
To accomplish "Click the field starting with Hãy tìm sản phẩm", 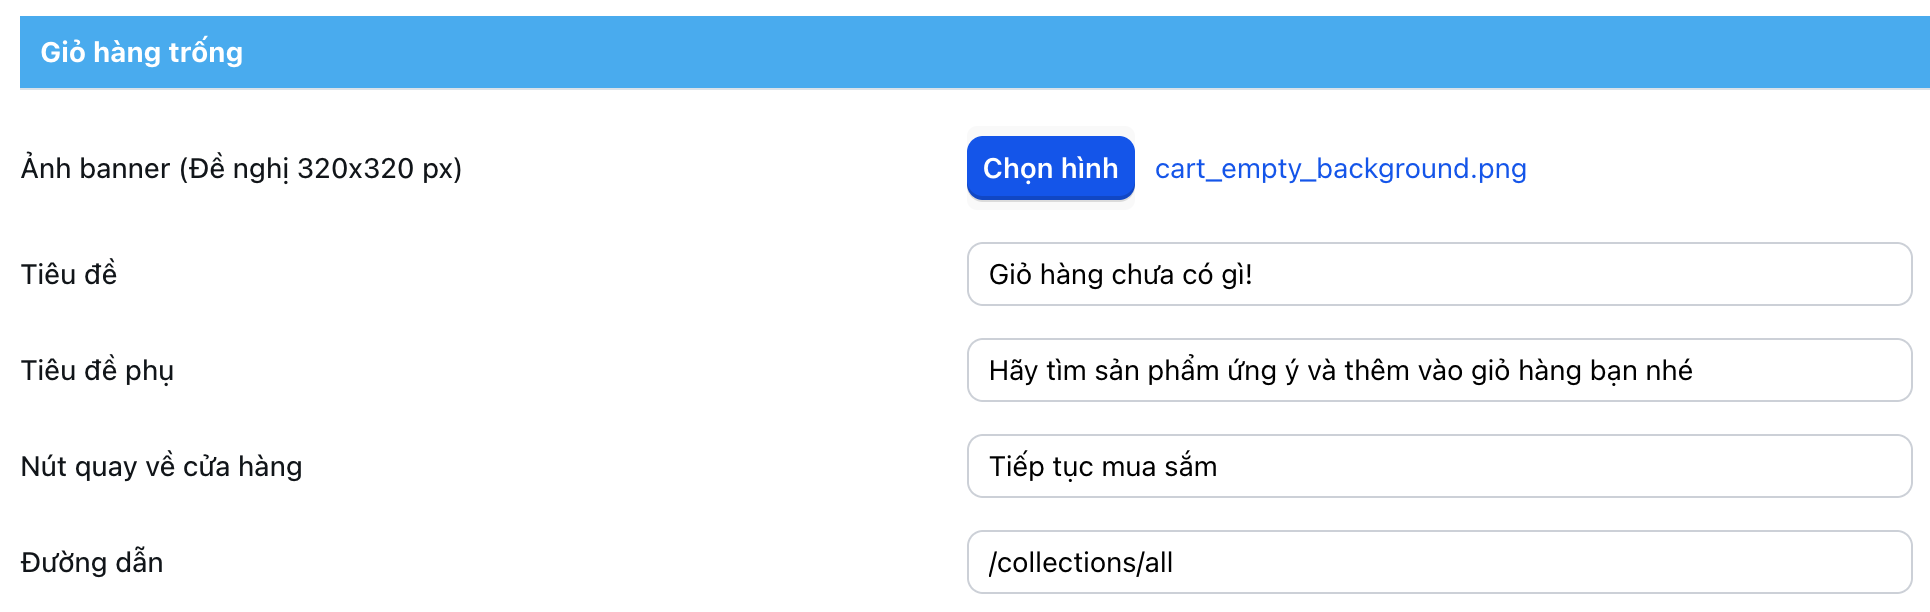I will (x=1340, y=370).
